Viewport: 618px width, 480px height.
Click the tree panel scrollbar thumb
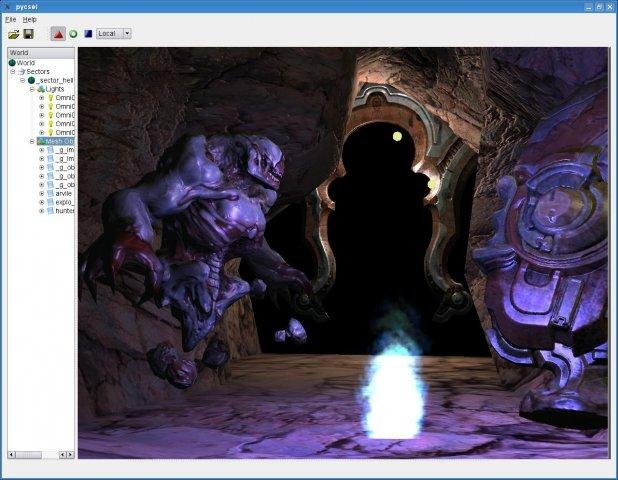[28, 455]
